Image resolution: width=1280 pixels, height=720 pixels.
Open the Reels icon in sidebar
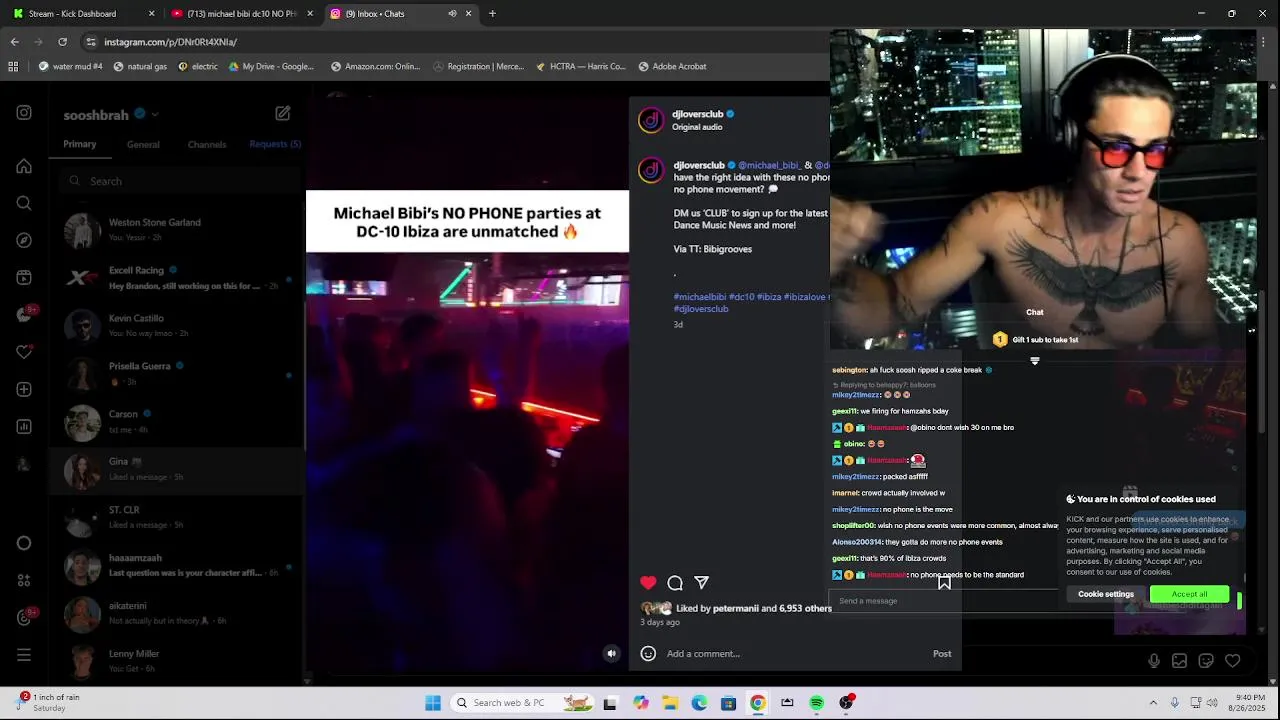24,277
